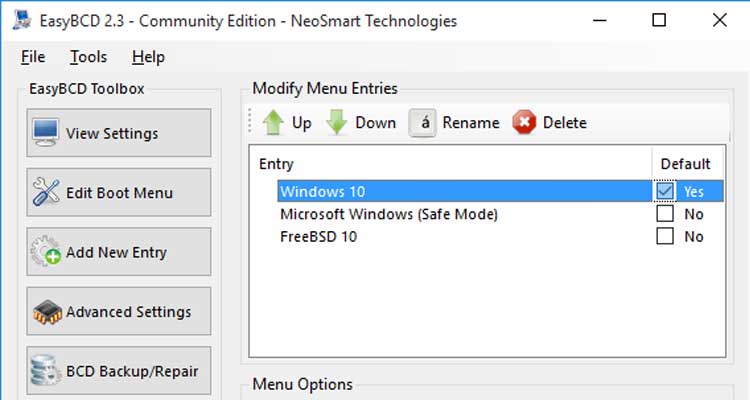
Task: Check default box for Microsoft Windows Safe Mode
Action: tap(665, 214)
